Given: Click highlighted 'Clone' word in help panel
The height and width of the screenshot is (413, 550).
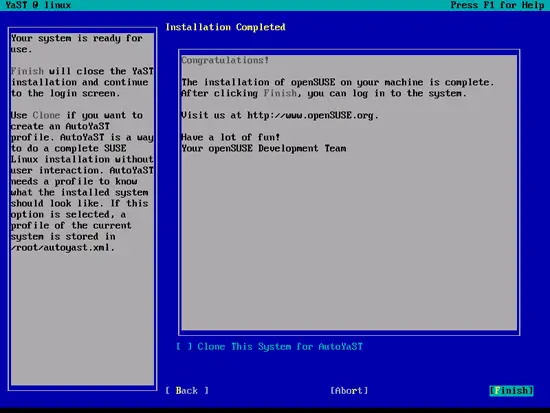Looking at the screenshot, I should tap(46, 115).
